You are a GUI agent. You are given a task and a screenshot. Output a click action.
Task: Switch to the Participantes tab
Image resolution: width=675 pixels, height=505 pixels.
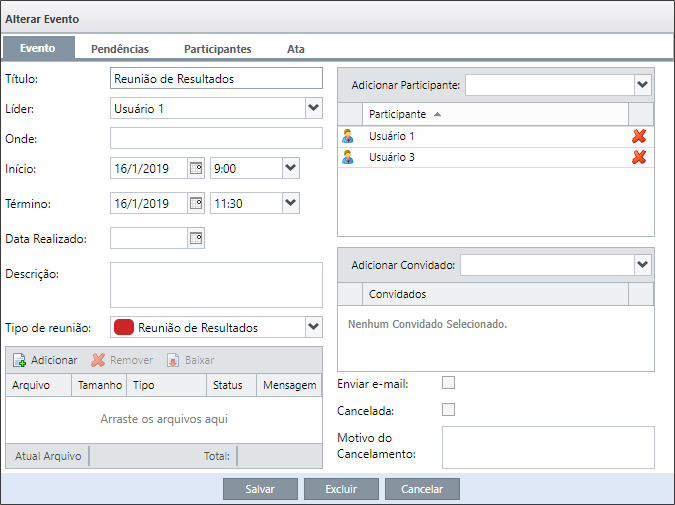(217, 49)
